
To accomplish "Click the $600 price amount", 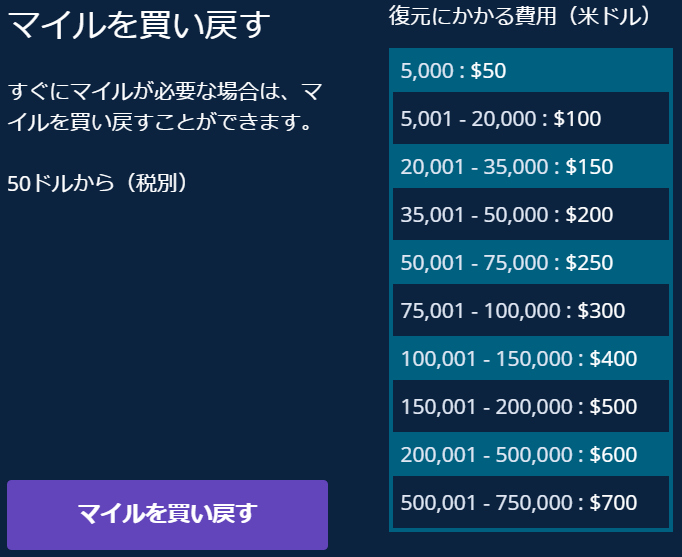I will point(613,455).
